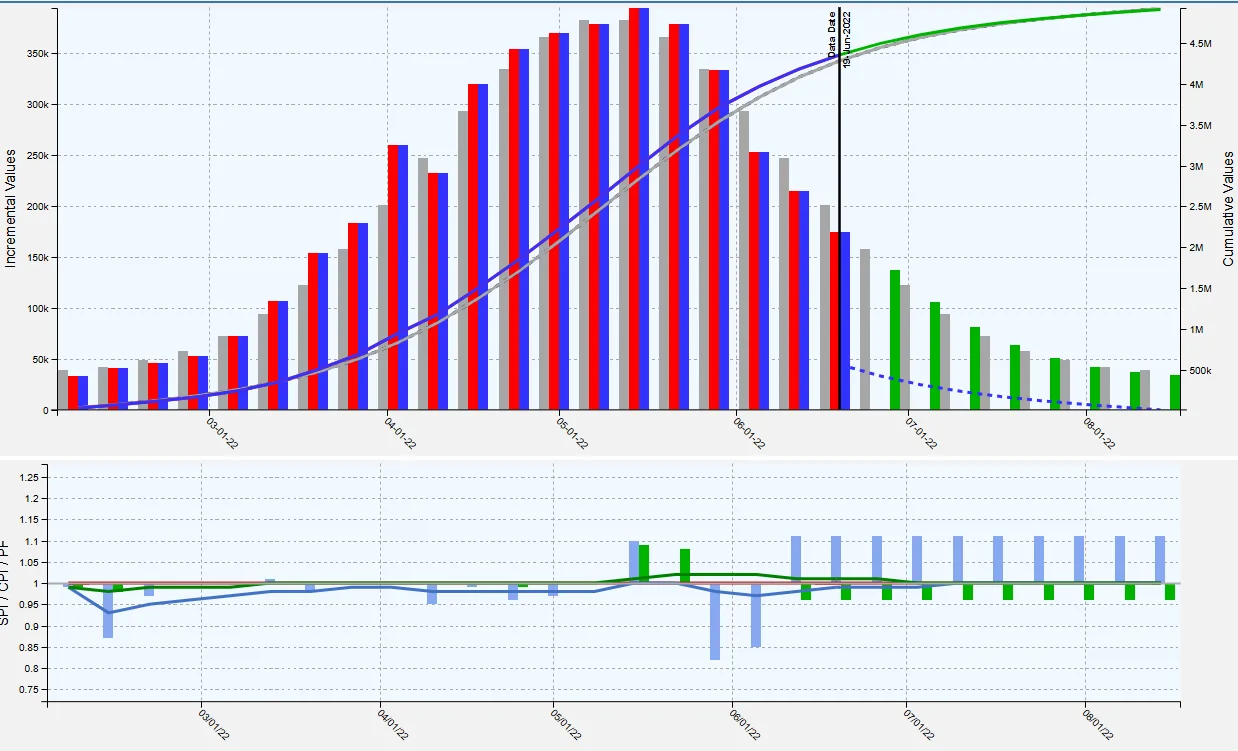Click the 350k label on left axis
The width and height of the screenshot is (1238, 751).
(36, 53)
